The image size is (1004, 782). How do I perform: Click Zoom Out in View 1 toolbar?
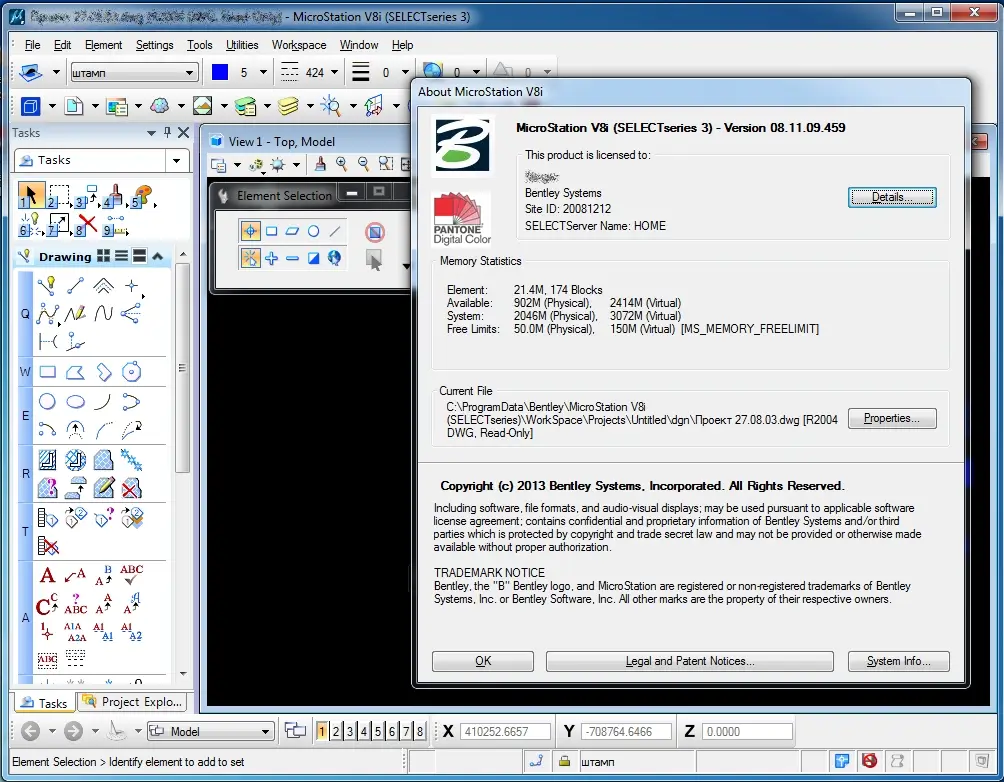364,165
